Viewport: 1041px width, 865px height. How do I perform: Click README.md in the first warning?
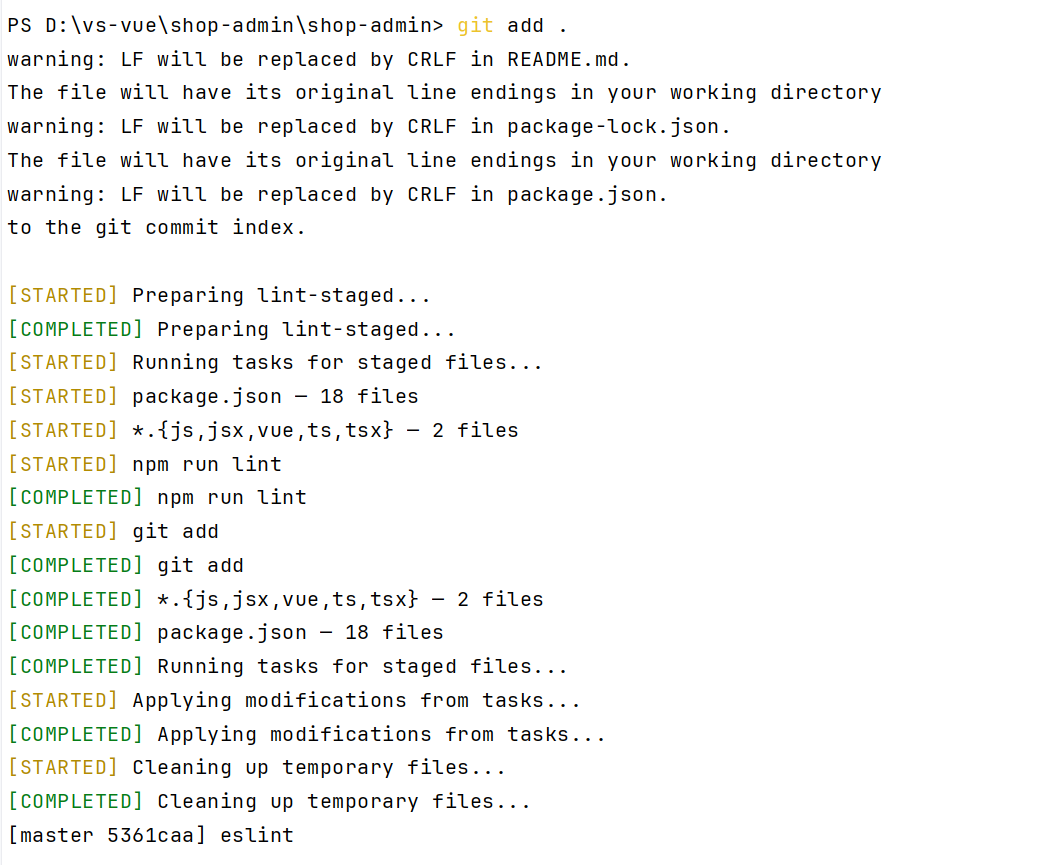568,59
